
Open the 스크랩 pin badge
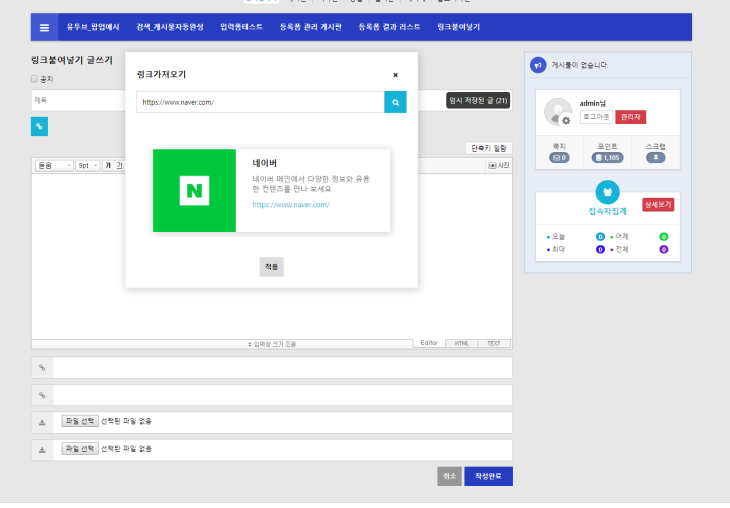655,157
